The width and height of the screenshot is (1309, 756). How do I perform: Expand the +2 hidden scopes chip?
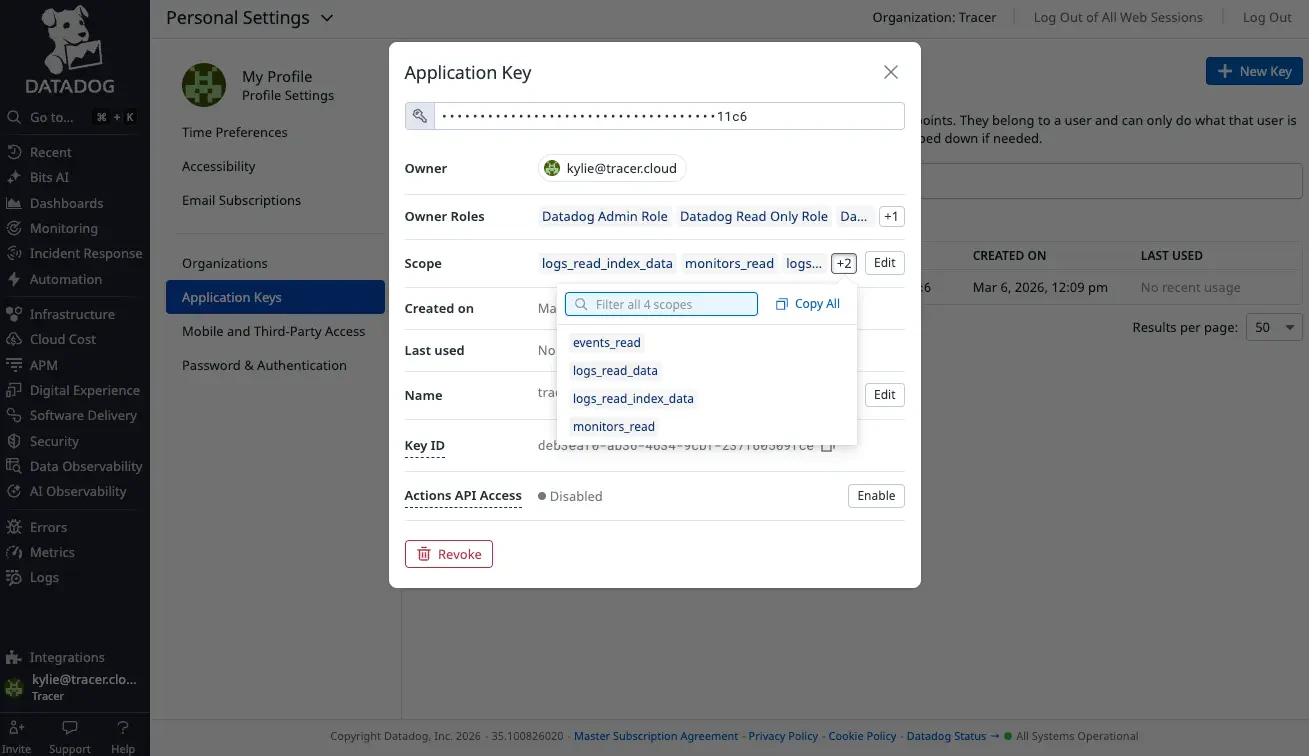pyautogui.click(x=842, y=262)
